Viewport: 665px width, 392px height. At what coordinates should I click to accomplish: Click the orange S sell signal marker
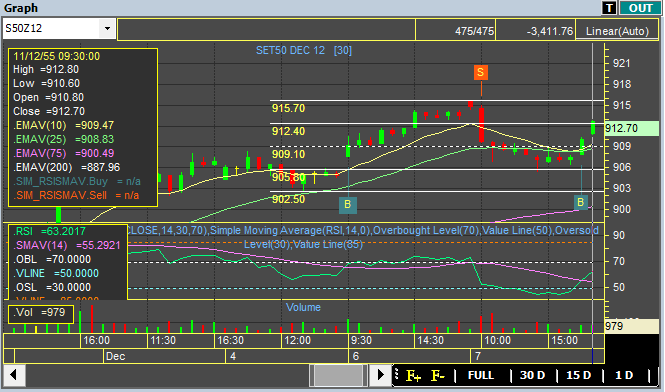(x=481, y=73)
